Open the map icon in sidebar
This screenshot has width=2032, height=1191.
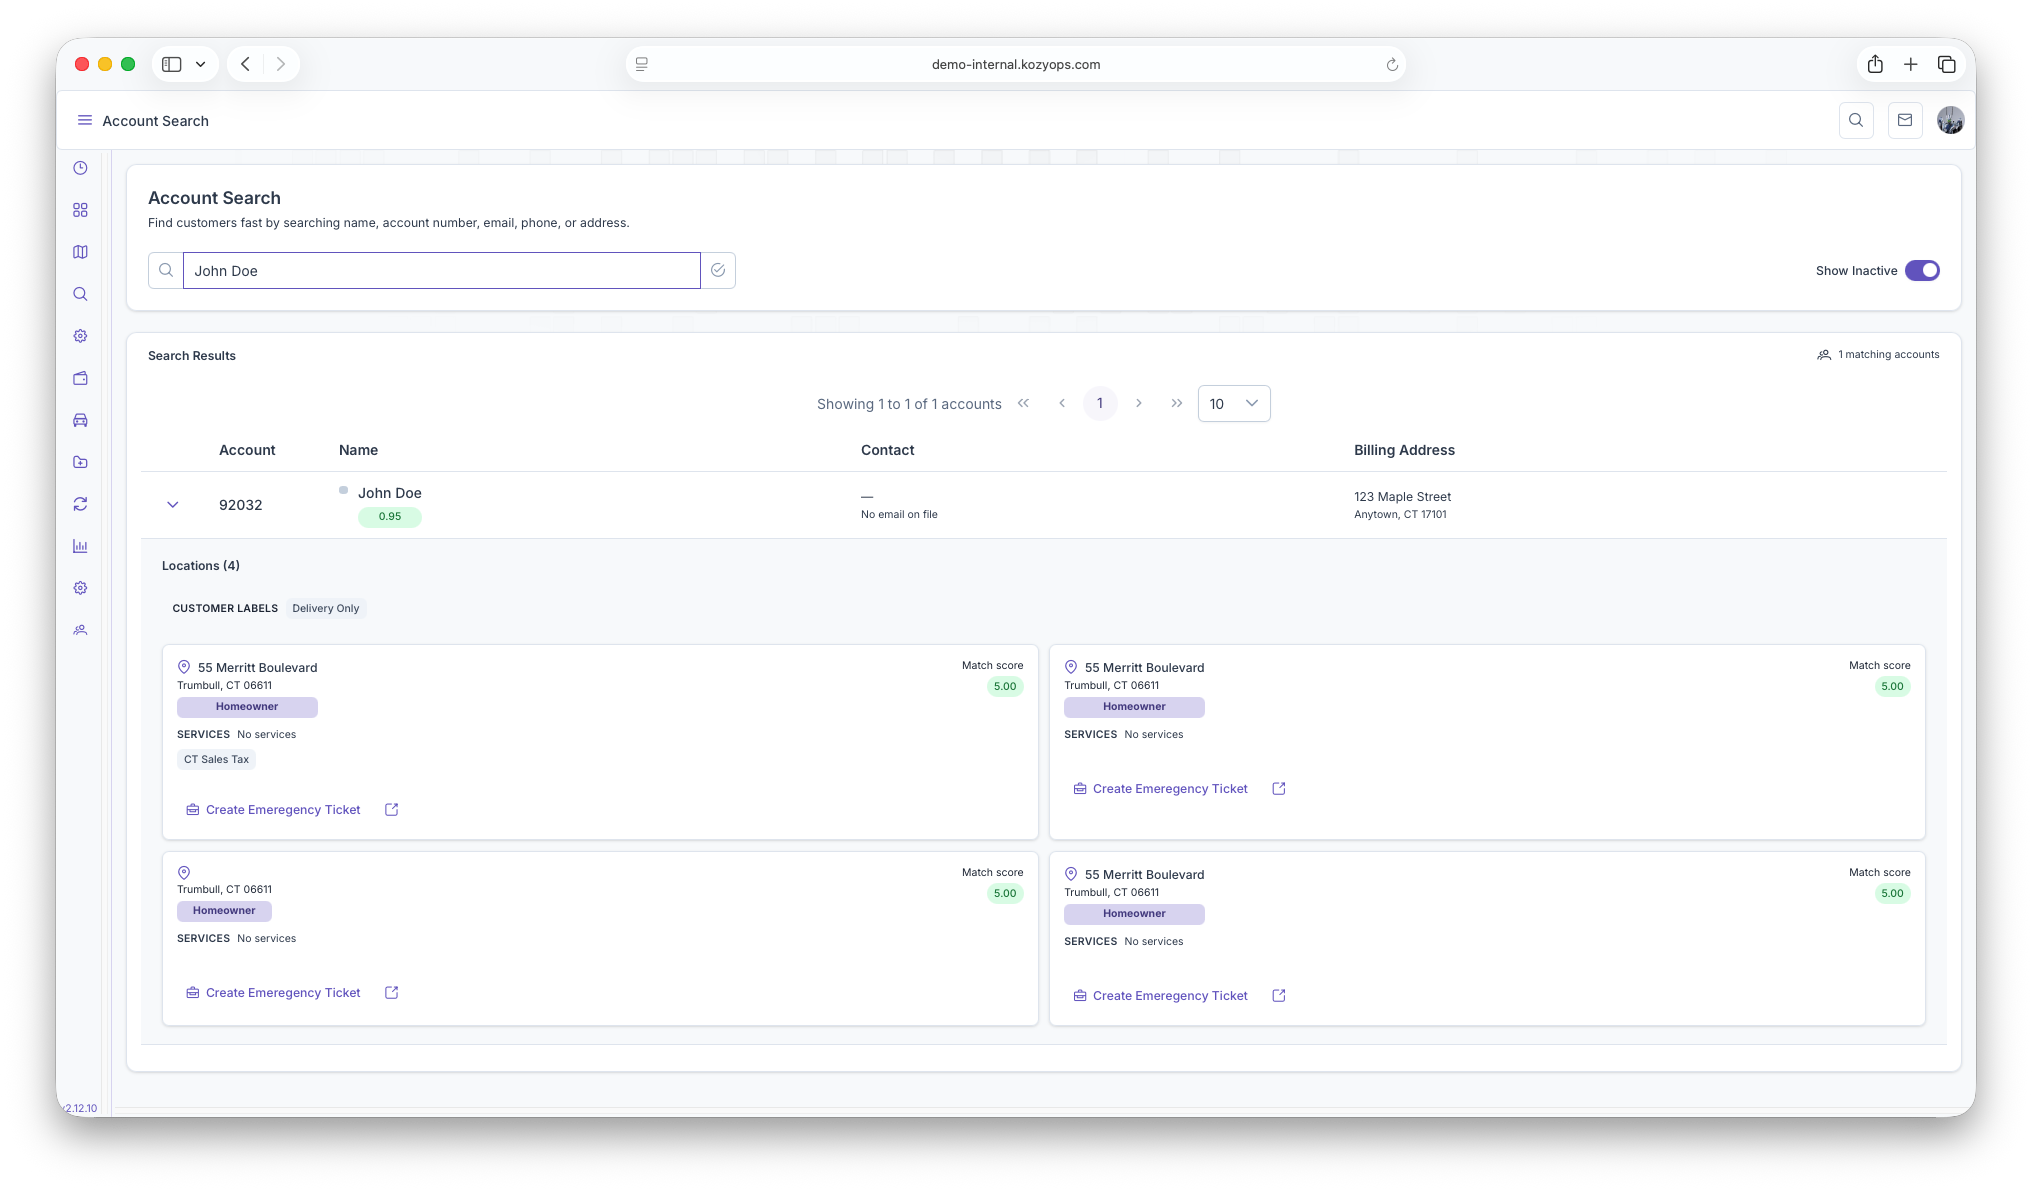(80, 252)
